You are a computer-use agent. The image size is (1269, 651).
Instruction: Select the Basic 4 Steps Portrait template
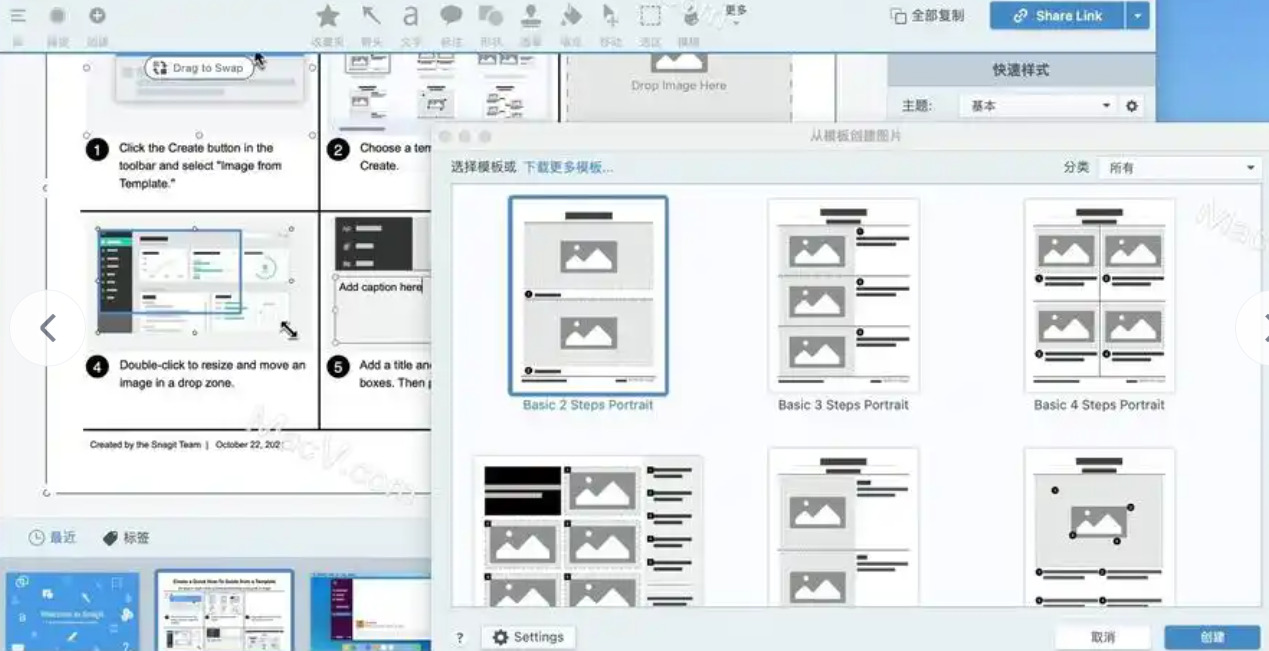pyautogui.click(x=1099, y=295)
